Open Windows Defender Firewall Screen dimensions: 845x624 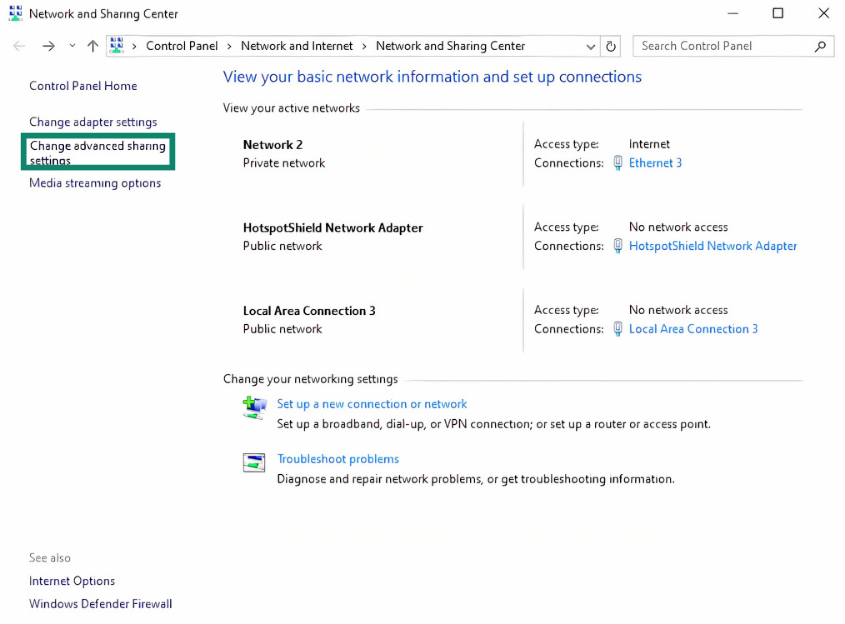[x=100, y=604]
